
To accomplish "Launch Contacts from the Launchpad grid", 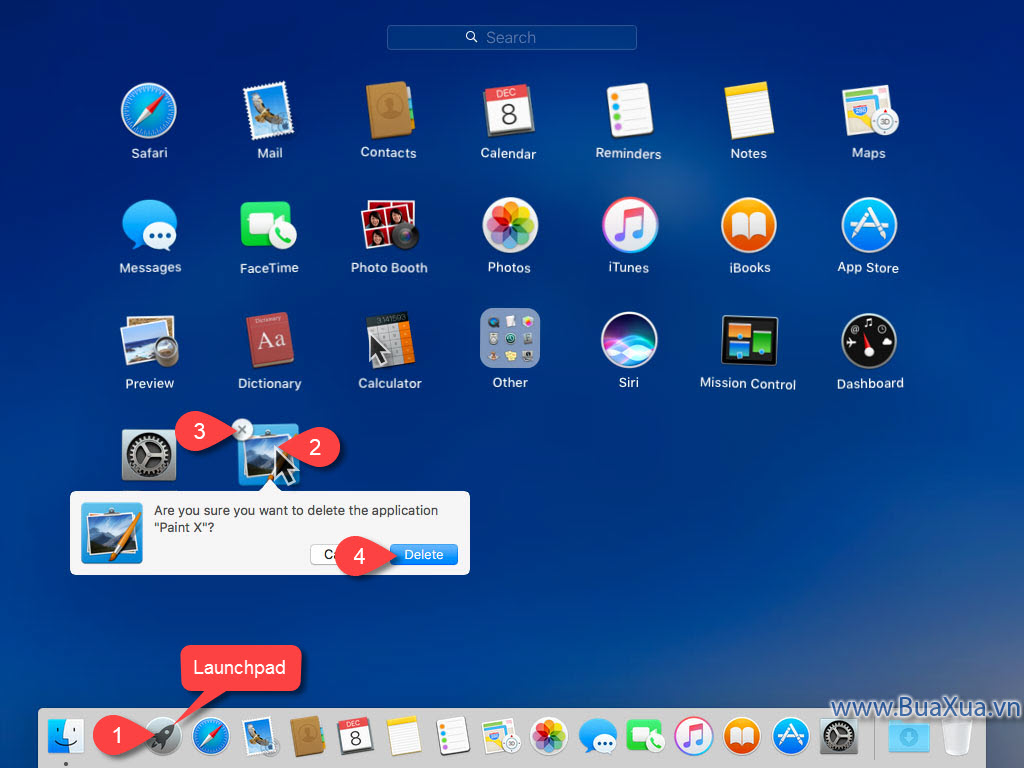I will 389,110.
